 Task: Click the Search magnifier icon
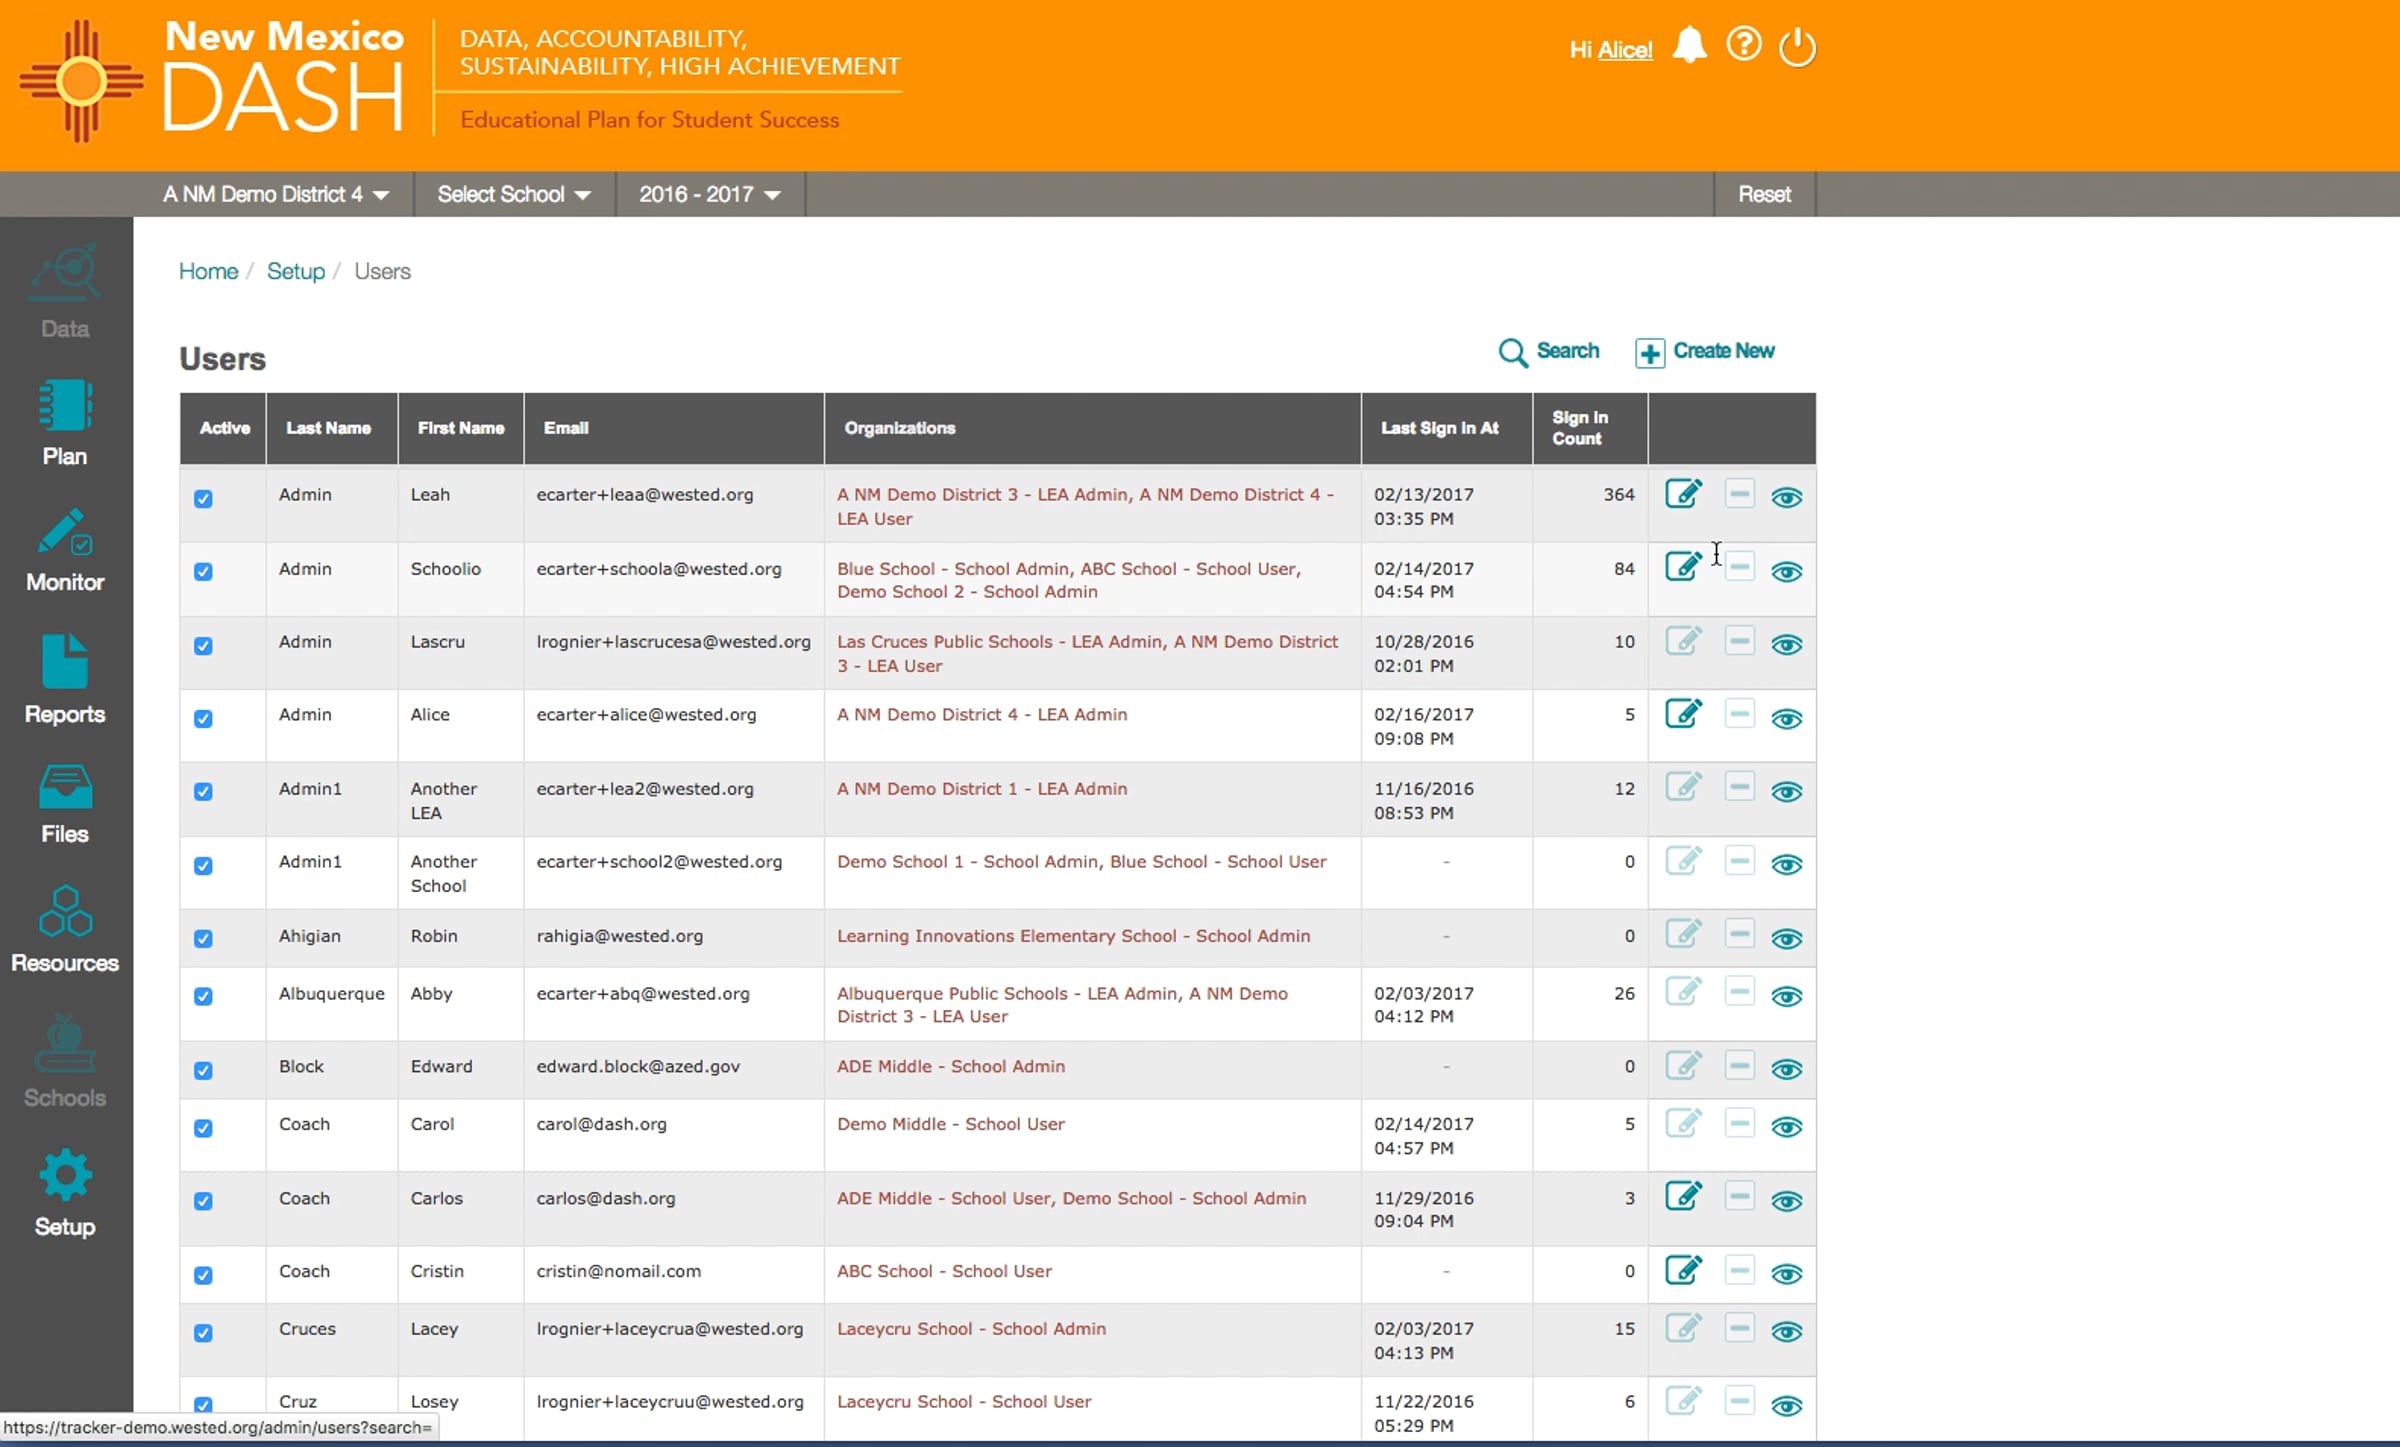(x=1512, y=352)
